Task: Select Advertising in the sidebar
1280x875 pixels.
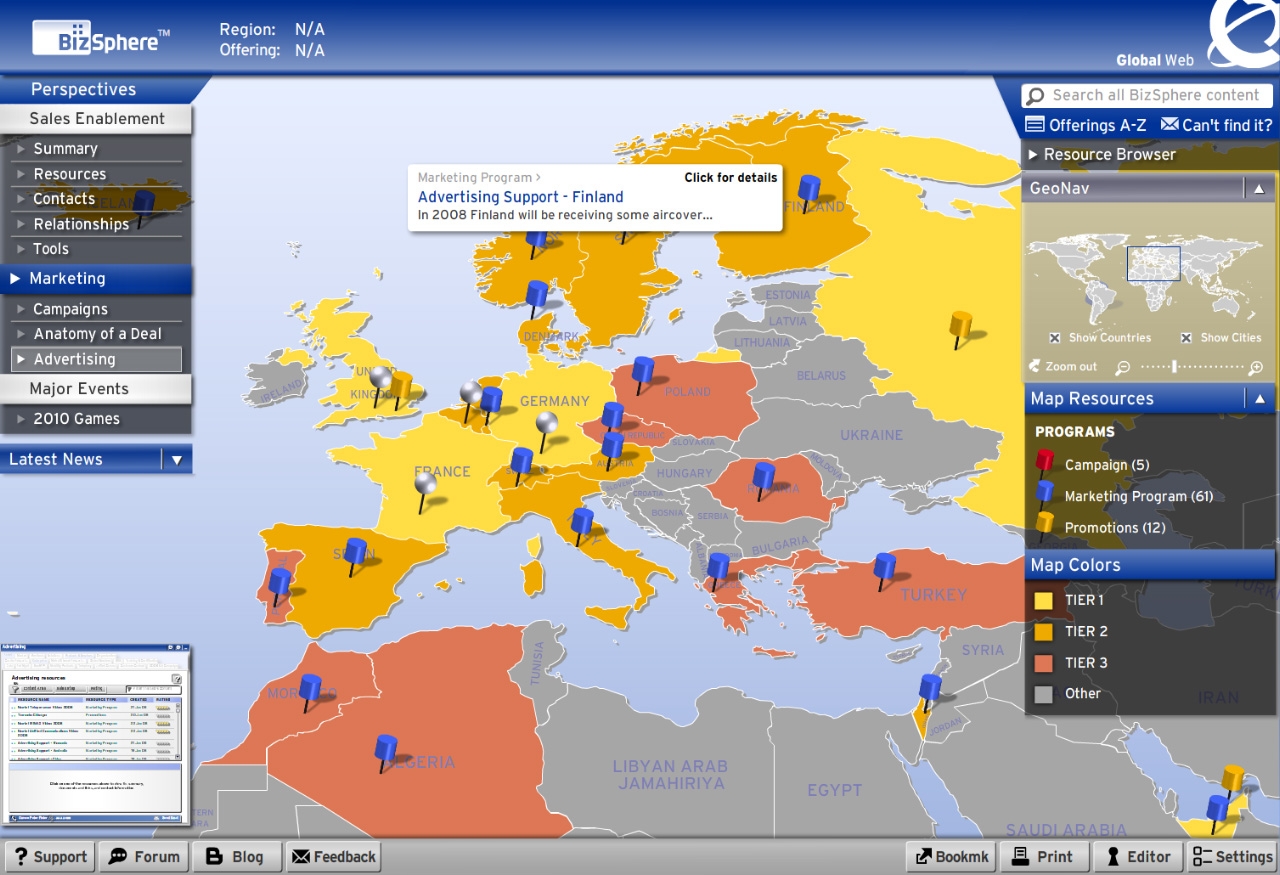Action: (x=97, y=359)
